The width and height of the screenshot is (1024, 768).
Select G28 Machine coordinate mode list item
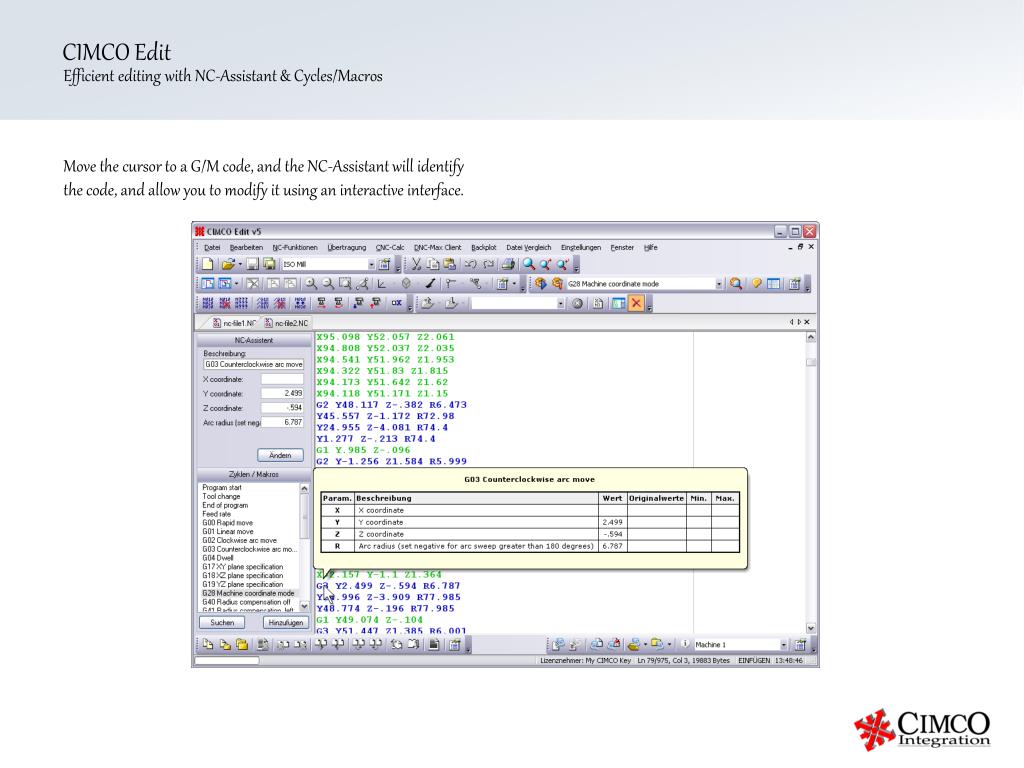point(248,594)
